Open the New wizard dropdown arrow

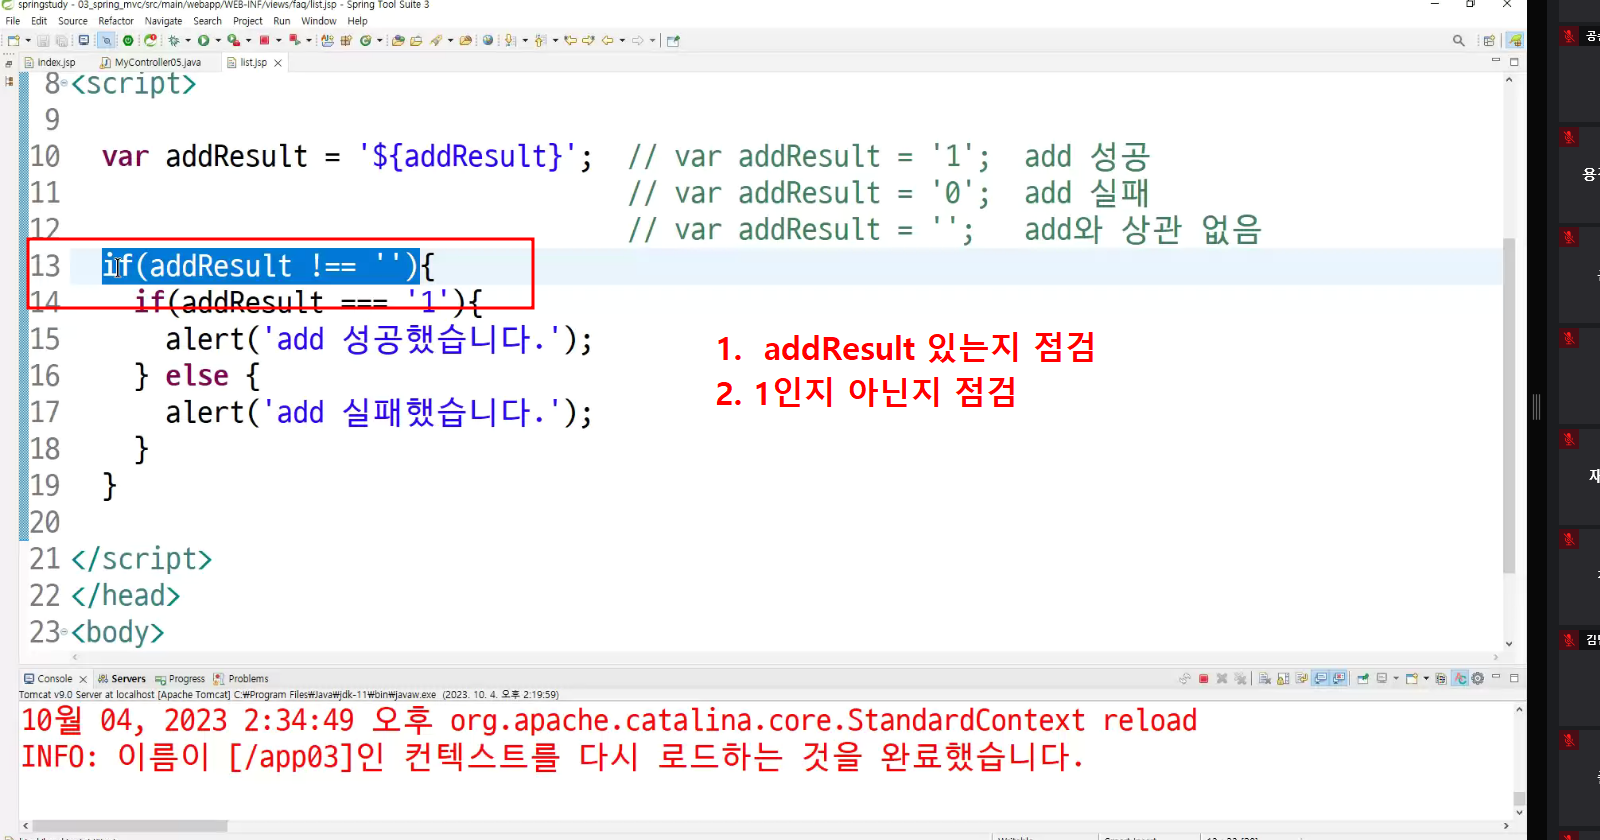pos(28,41)
